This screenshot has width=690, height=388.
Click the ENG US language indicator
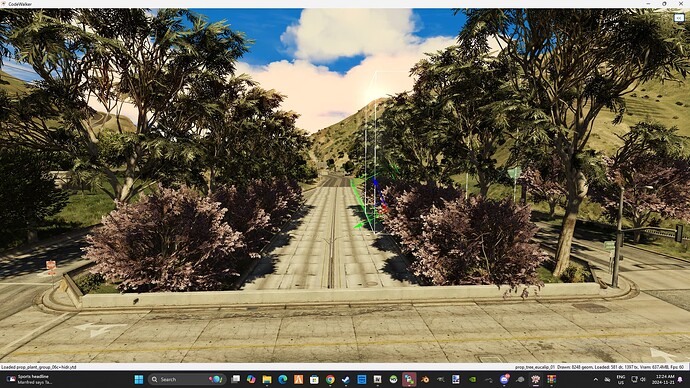point(620,379)
